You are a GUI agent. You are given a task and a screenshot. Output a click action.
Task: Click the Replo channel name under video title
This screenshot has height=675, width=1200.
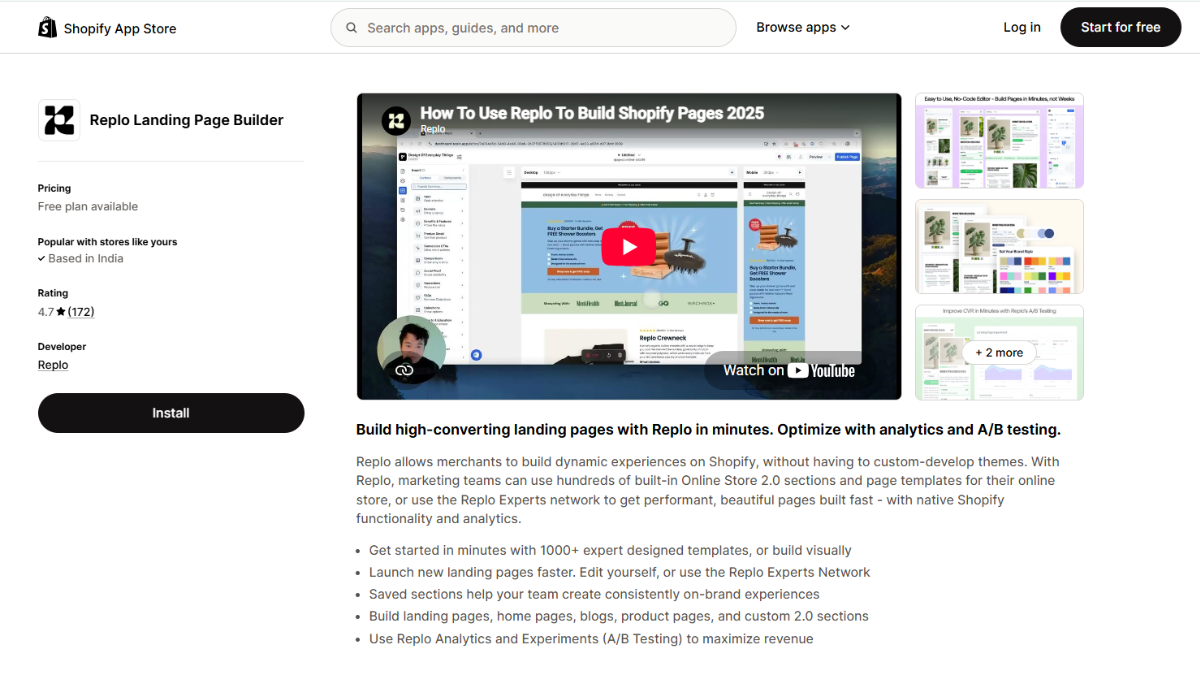(x=433, y=129)
